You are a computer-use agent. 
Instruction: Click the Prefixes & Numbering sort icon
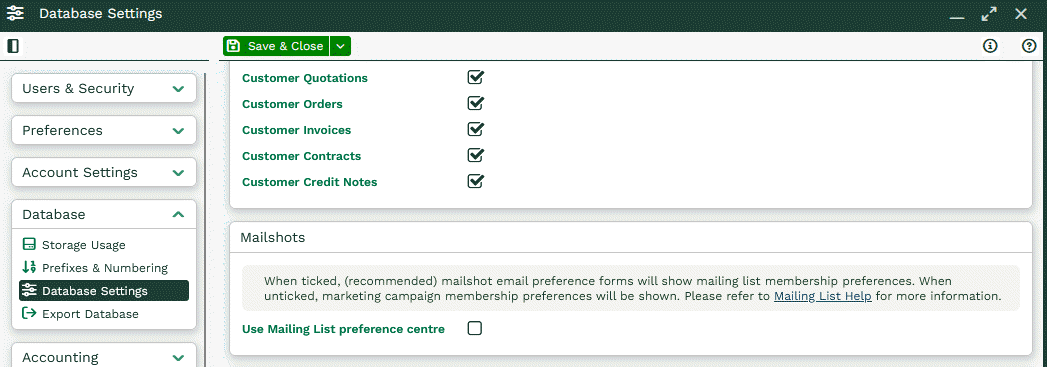click(x=29, y=268)
